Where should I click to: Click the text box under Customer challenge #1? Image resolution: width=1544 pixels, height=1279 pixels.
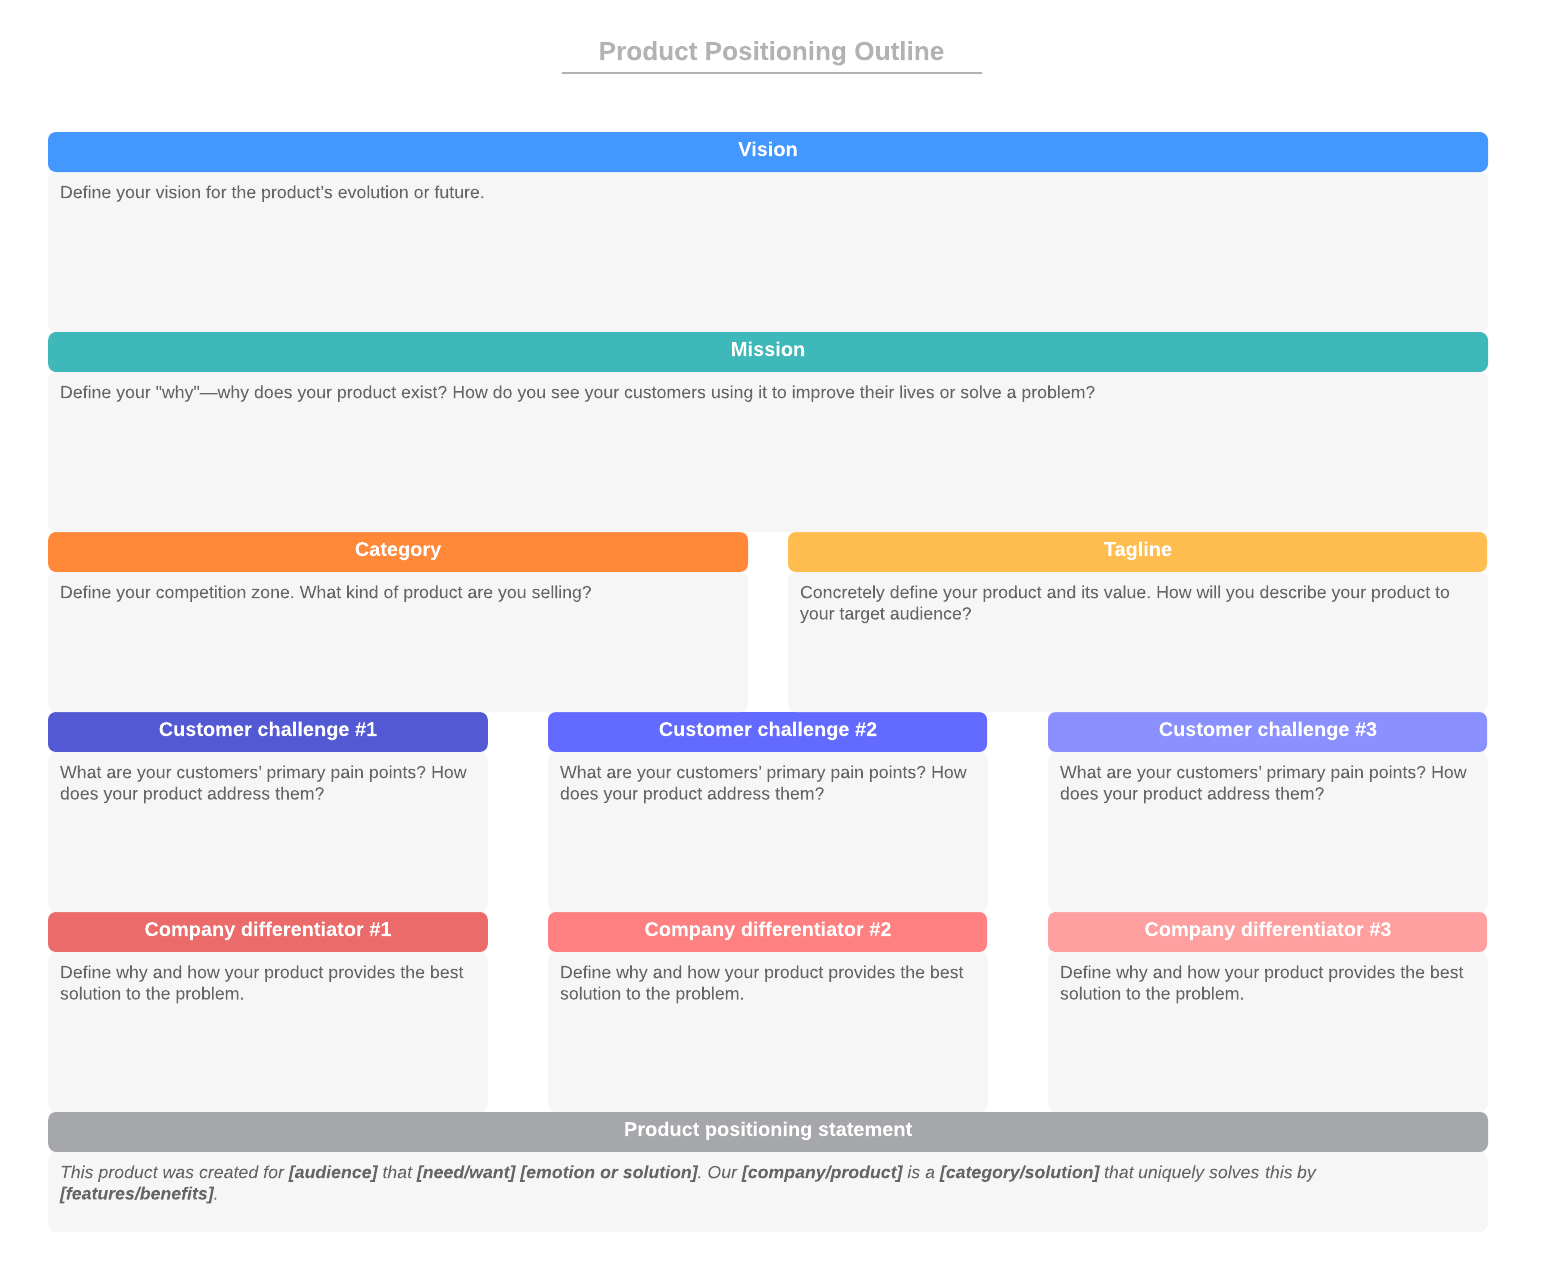263,783
